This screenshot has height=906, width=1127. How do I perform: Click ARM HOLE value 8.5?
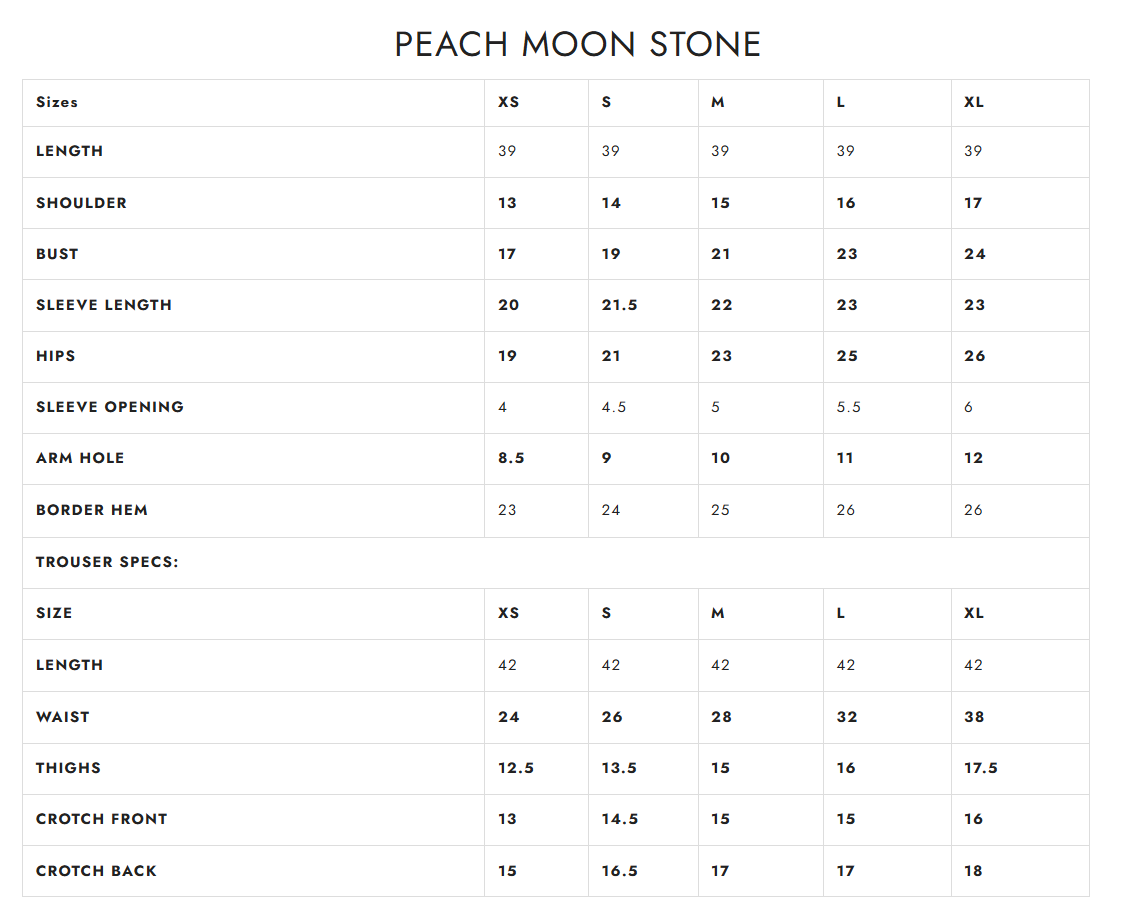click(510, 458)
